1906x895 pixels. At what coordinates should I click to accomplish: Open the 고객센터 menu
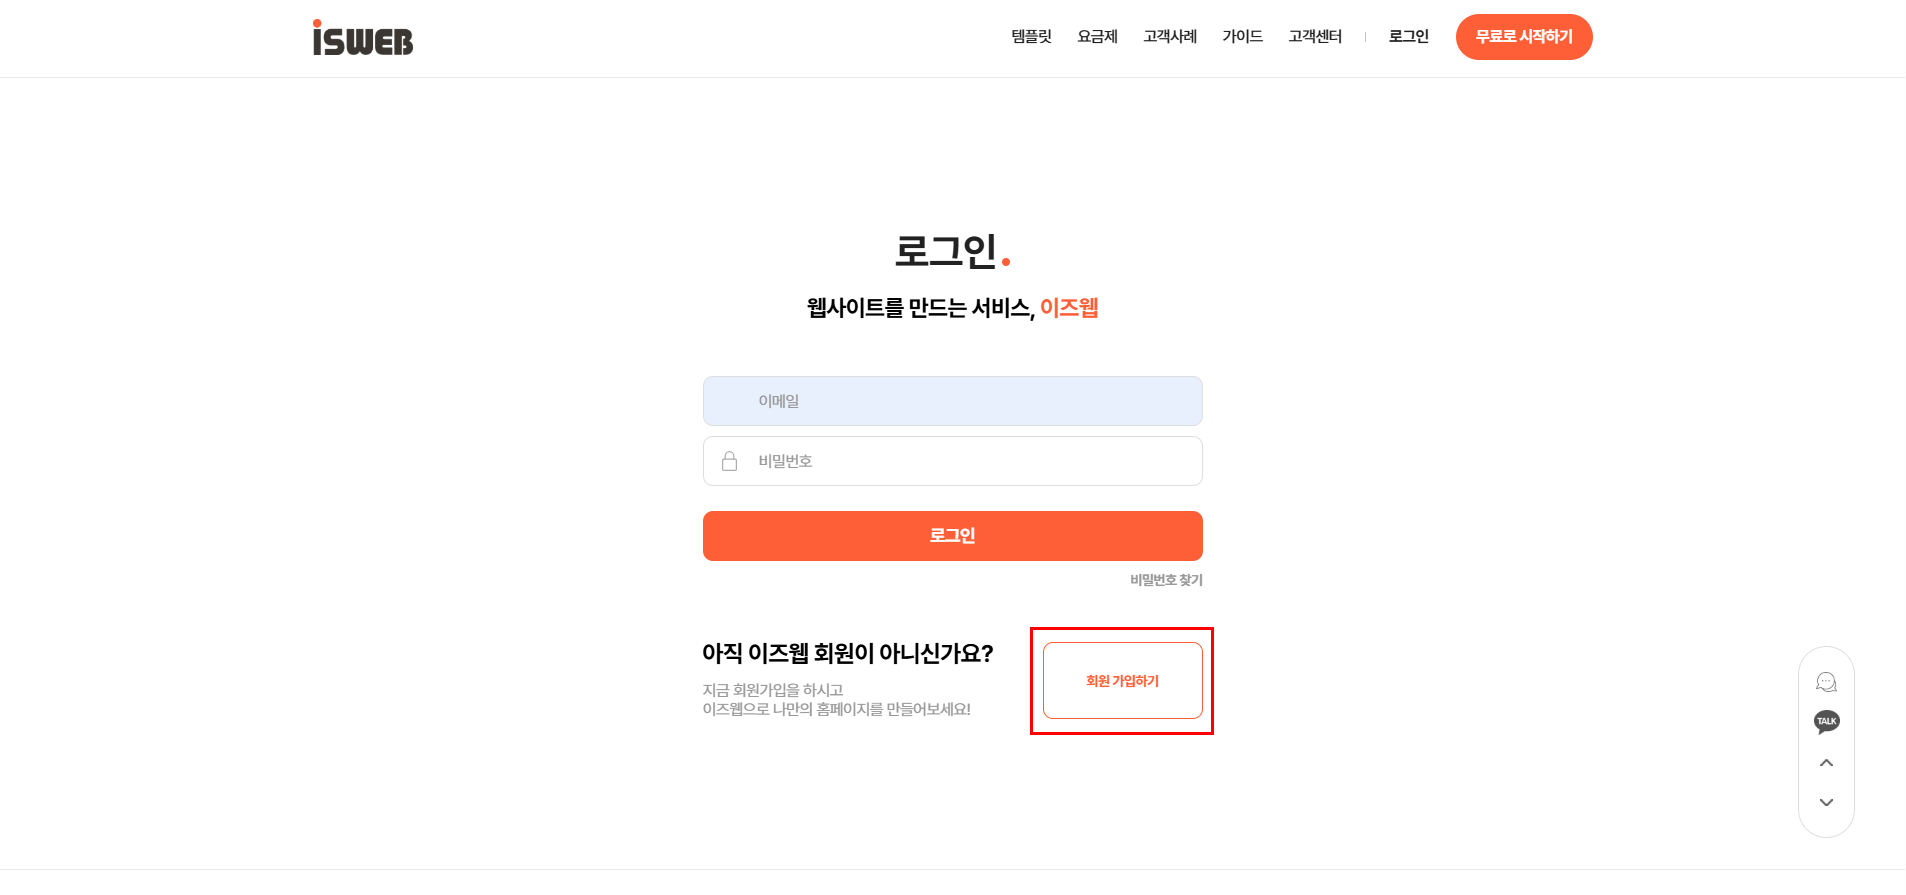(x=1315, y=37)
